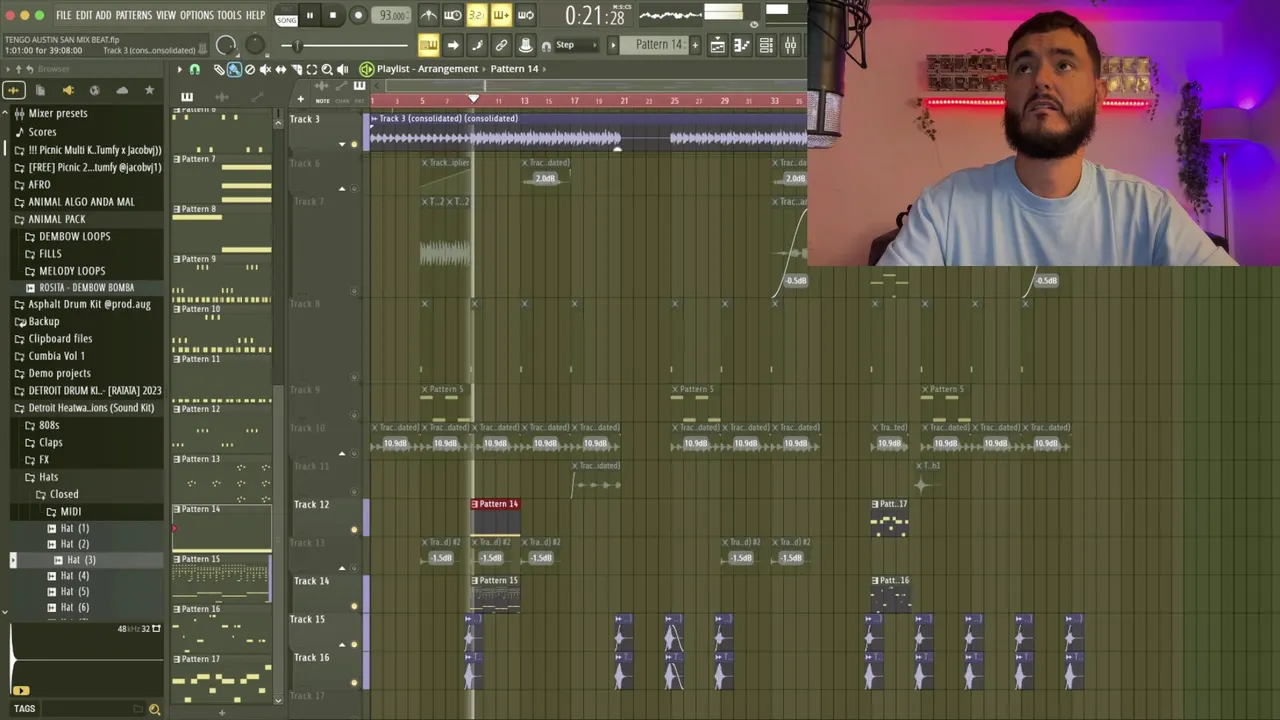Viewport: 1280px width, 720px height.
Task: Select ROSITA - DEMBOW BOMBA file
Action: coord(86,287)
